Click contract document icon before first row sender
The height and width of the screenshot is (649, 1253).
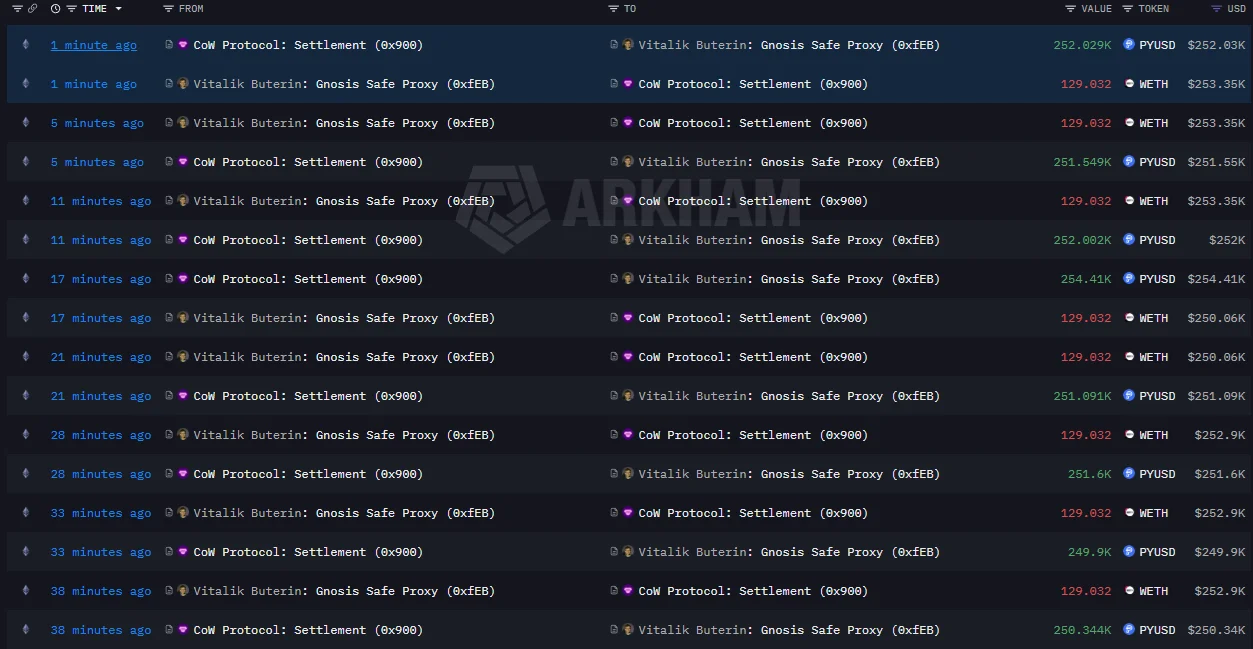coord(169,45)
